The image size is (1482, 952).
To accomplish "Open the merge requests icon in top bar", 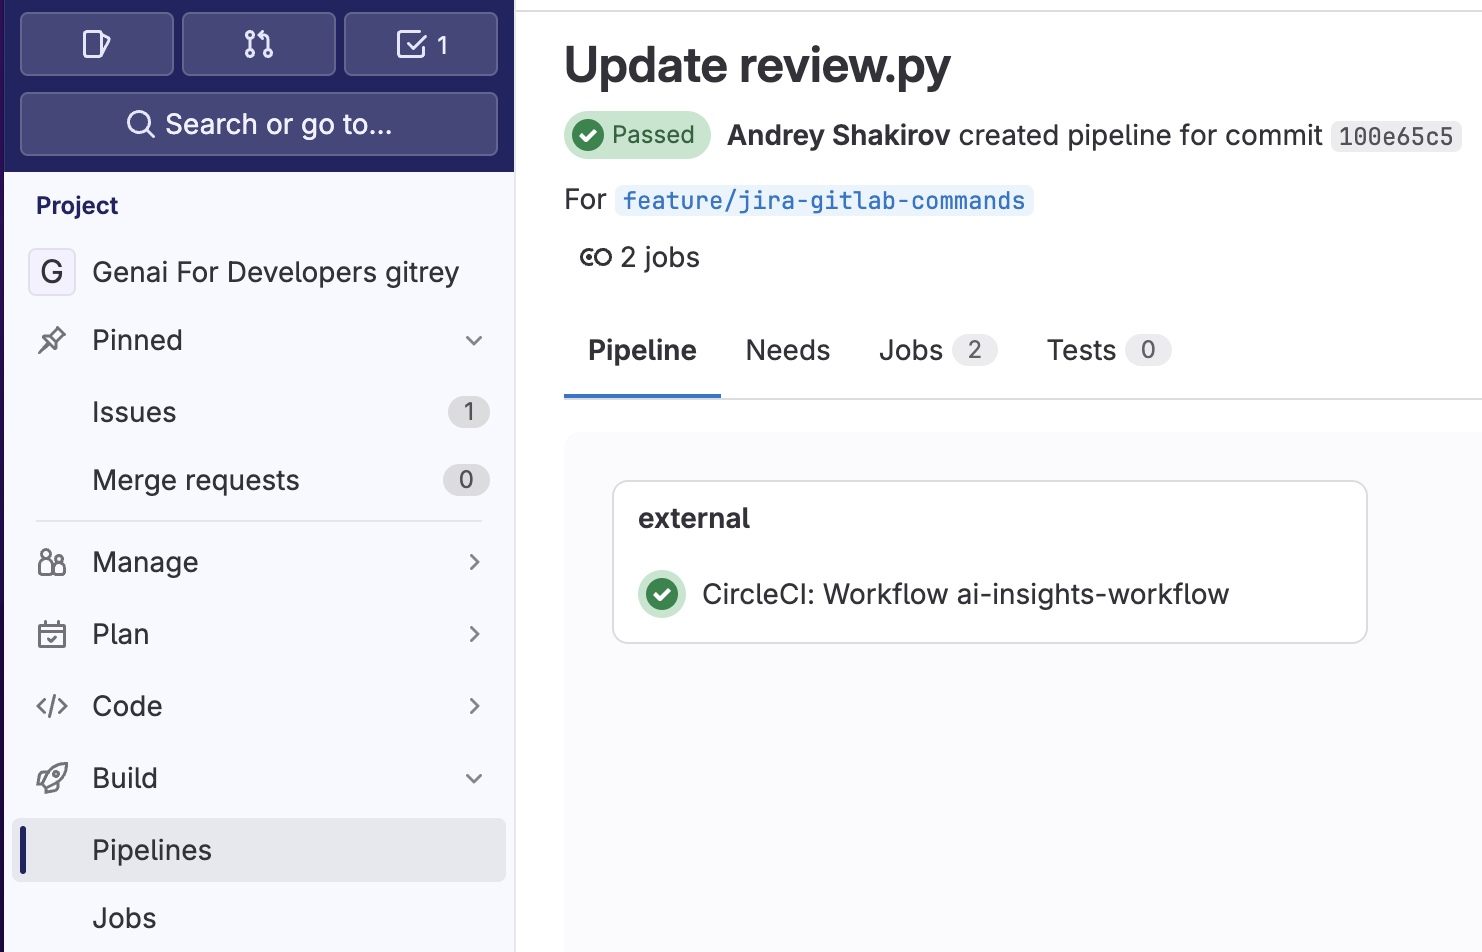I will click(258, 44).
